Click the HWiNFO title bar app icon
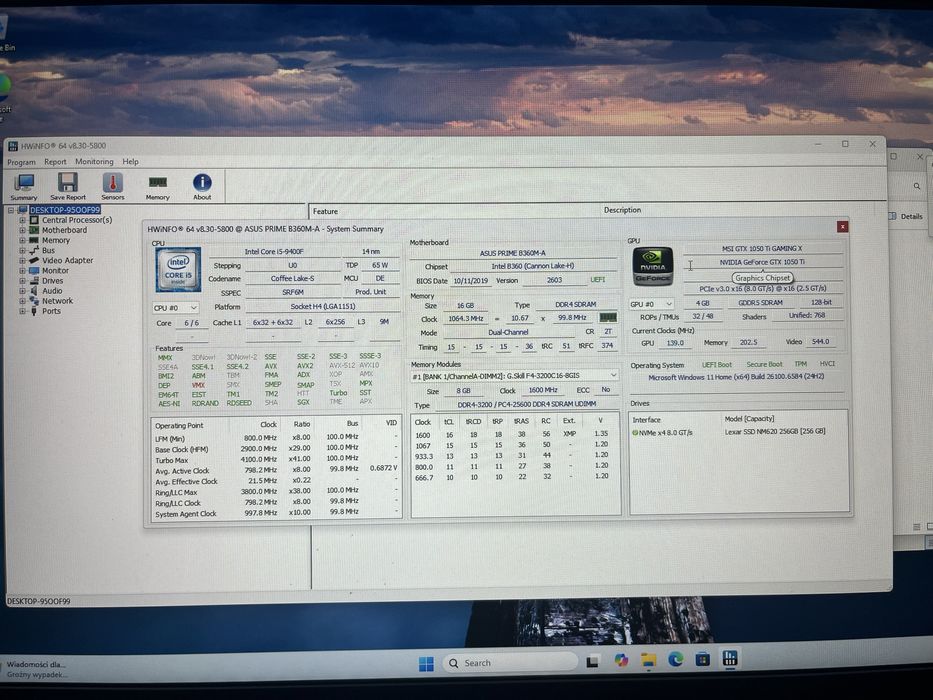 pos(13,146)
